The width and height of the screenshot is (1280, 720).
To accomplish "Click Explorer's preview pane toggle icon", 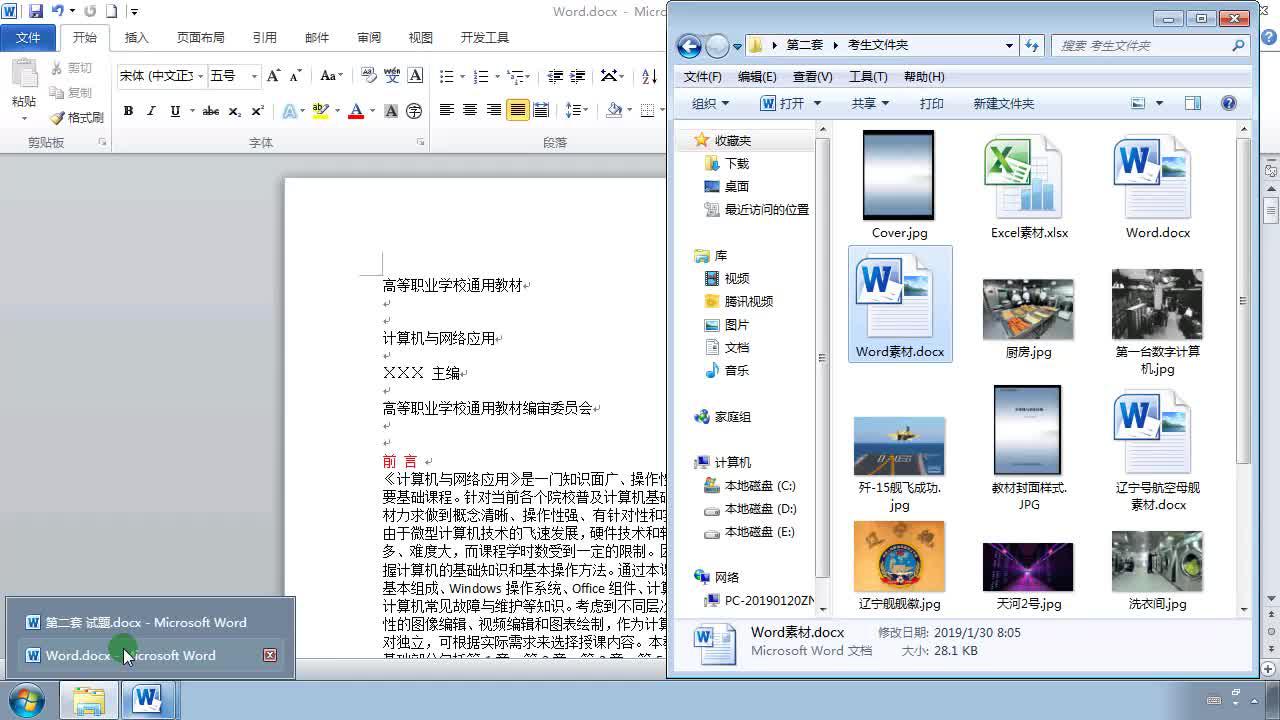I will point(1192,103).
